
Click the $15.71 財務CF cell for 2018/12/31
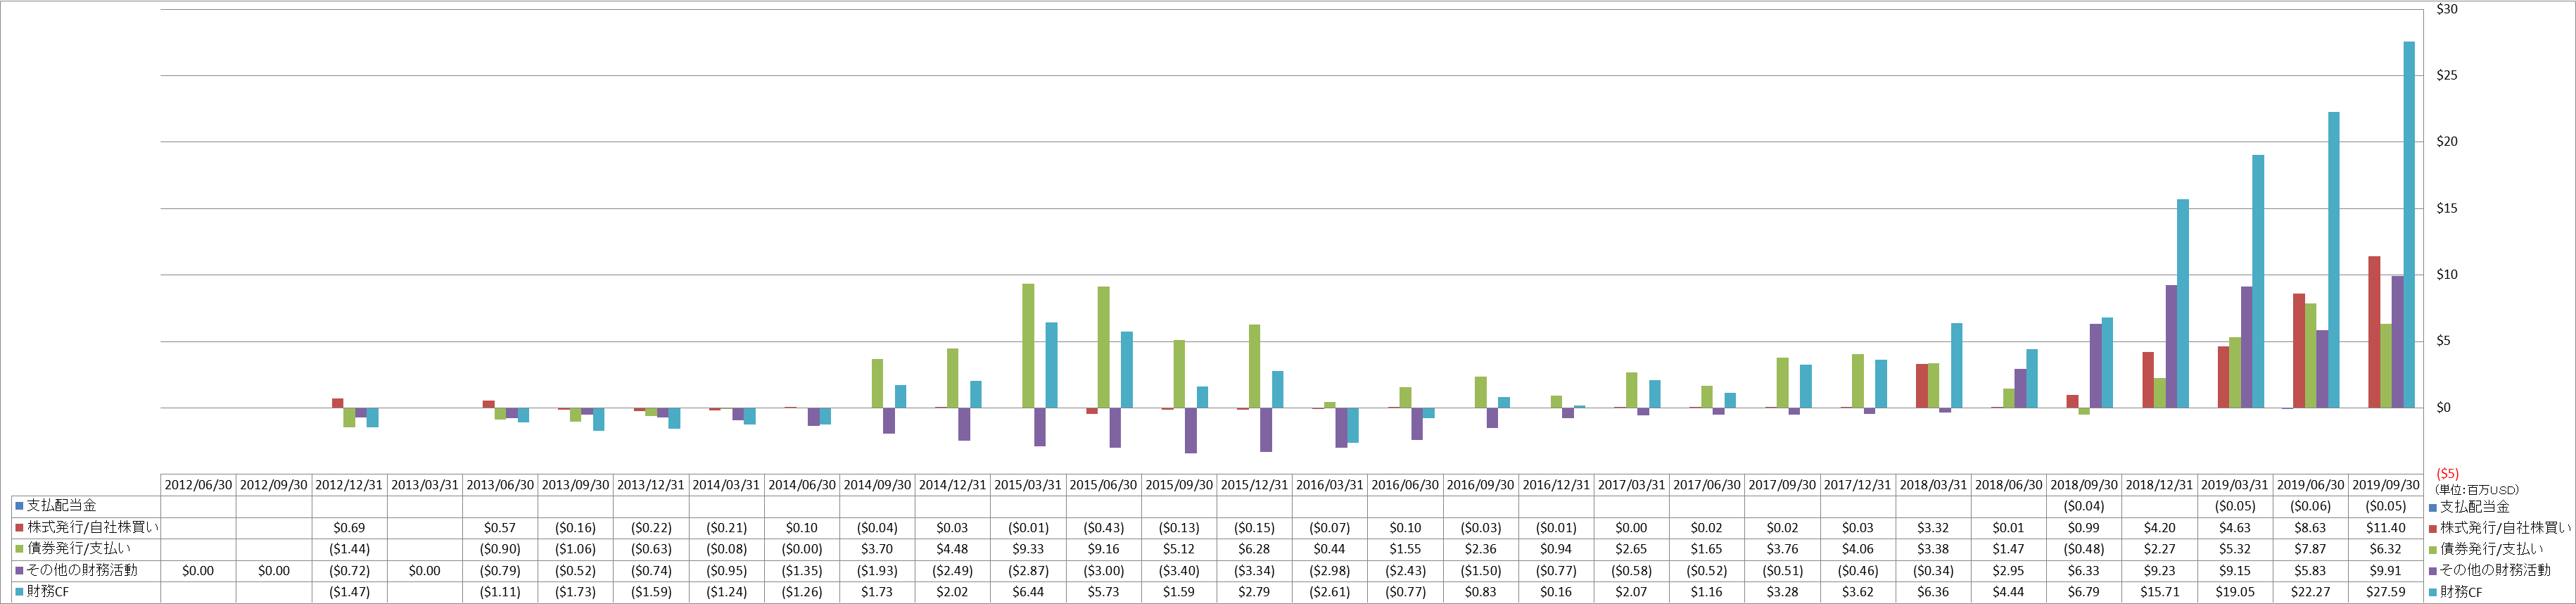(2160, 592)
